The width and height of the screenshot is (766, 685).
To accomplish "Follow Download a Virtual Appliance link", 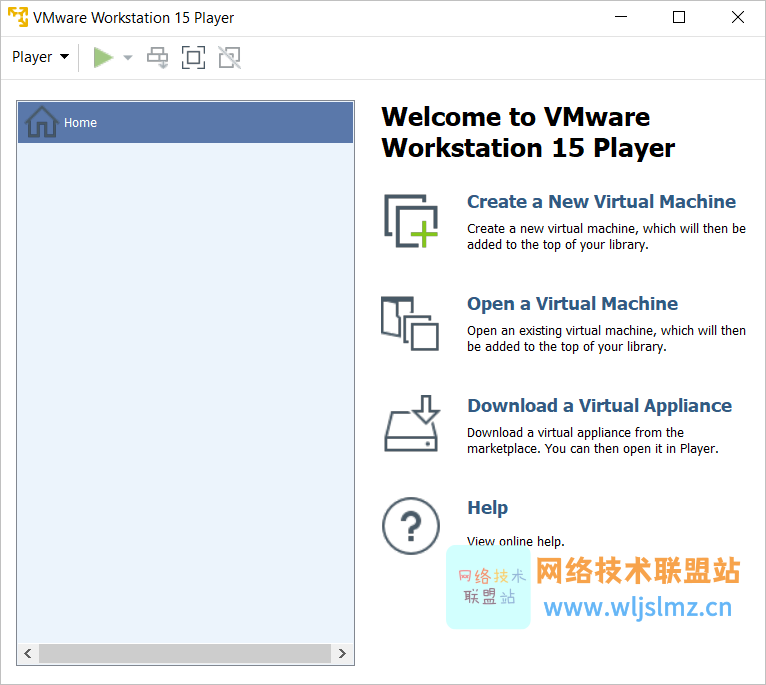I will point(599,406).
